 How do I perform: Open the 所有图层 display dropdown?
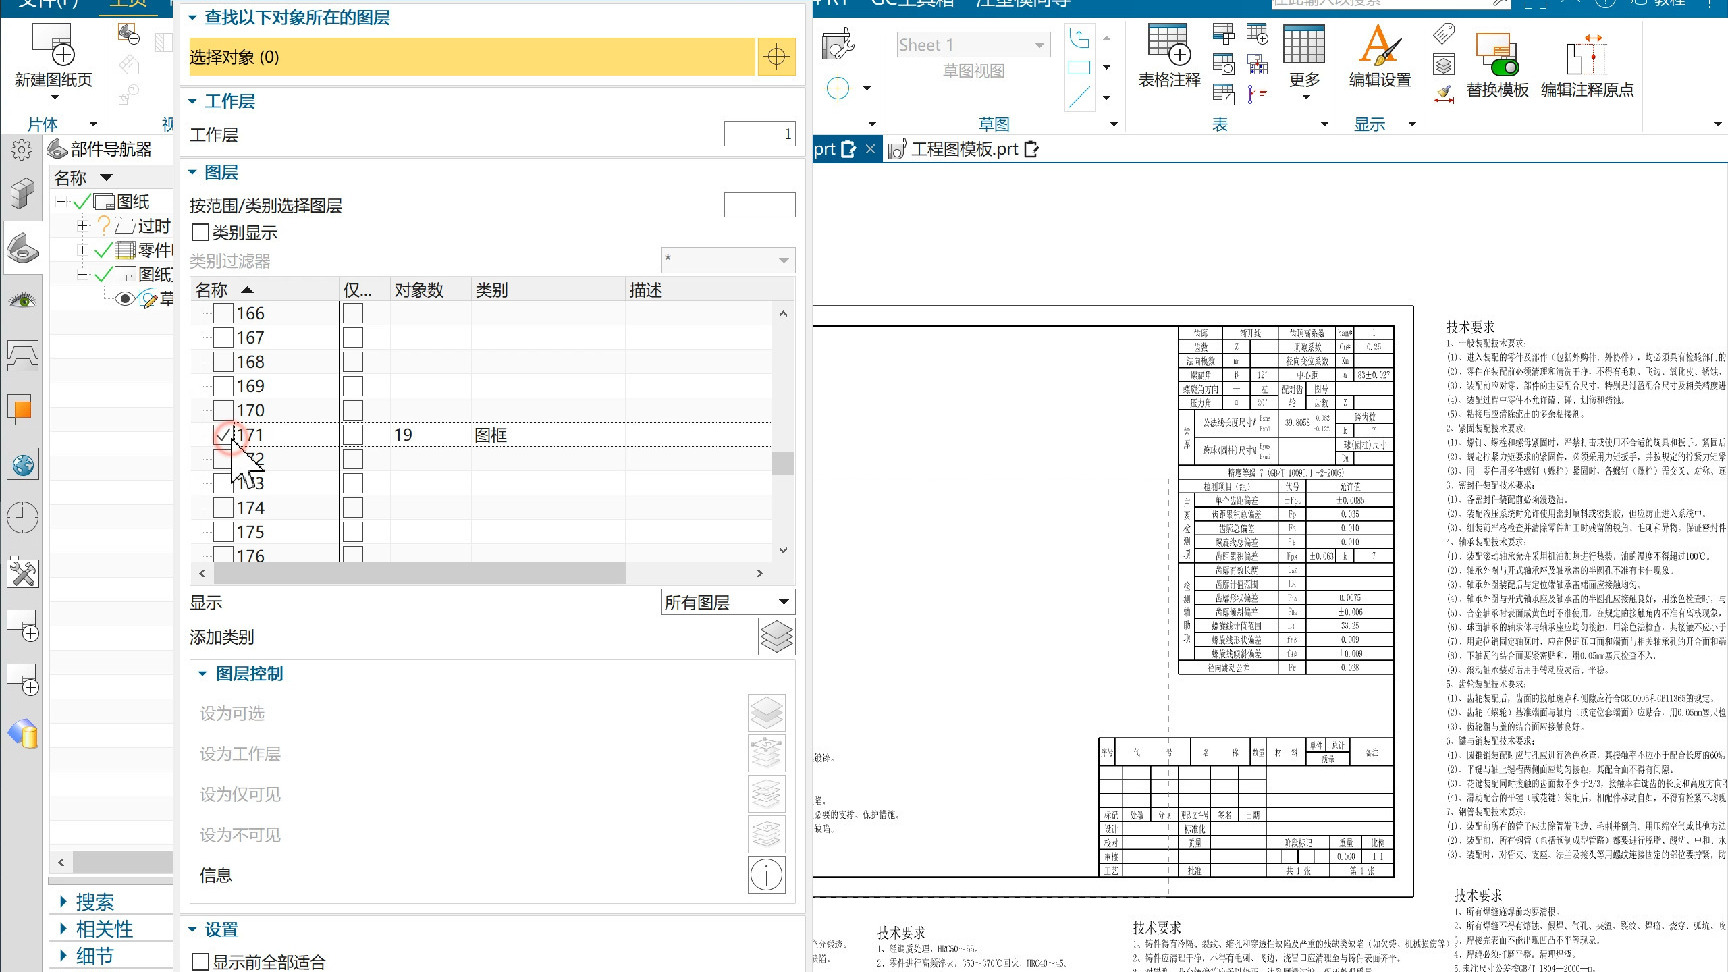tap(727, 601)
